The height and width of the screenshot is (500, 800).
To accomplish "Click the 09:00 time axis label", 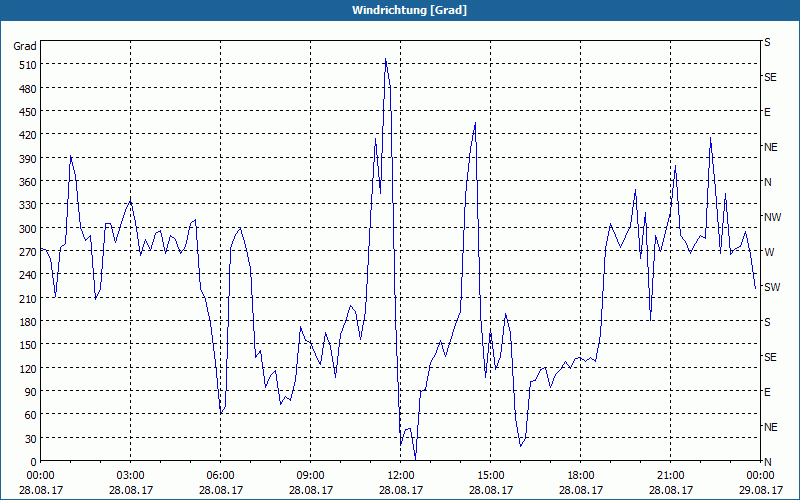I will click(310, 476).
